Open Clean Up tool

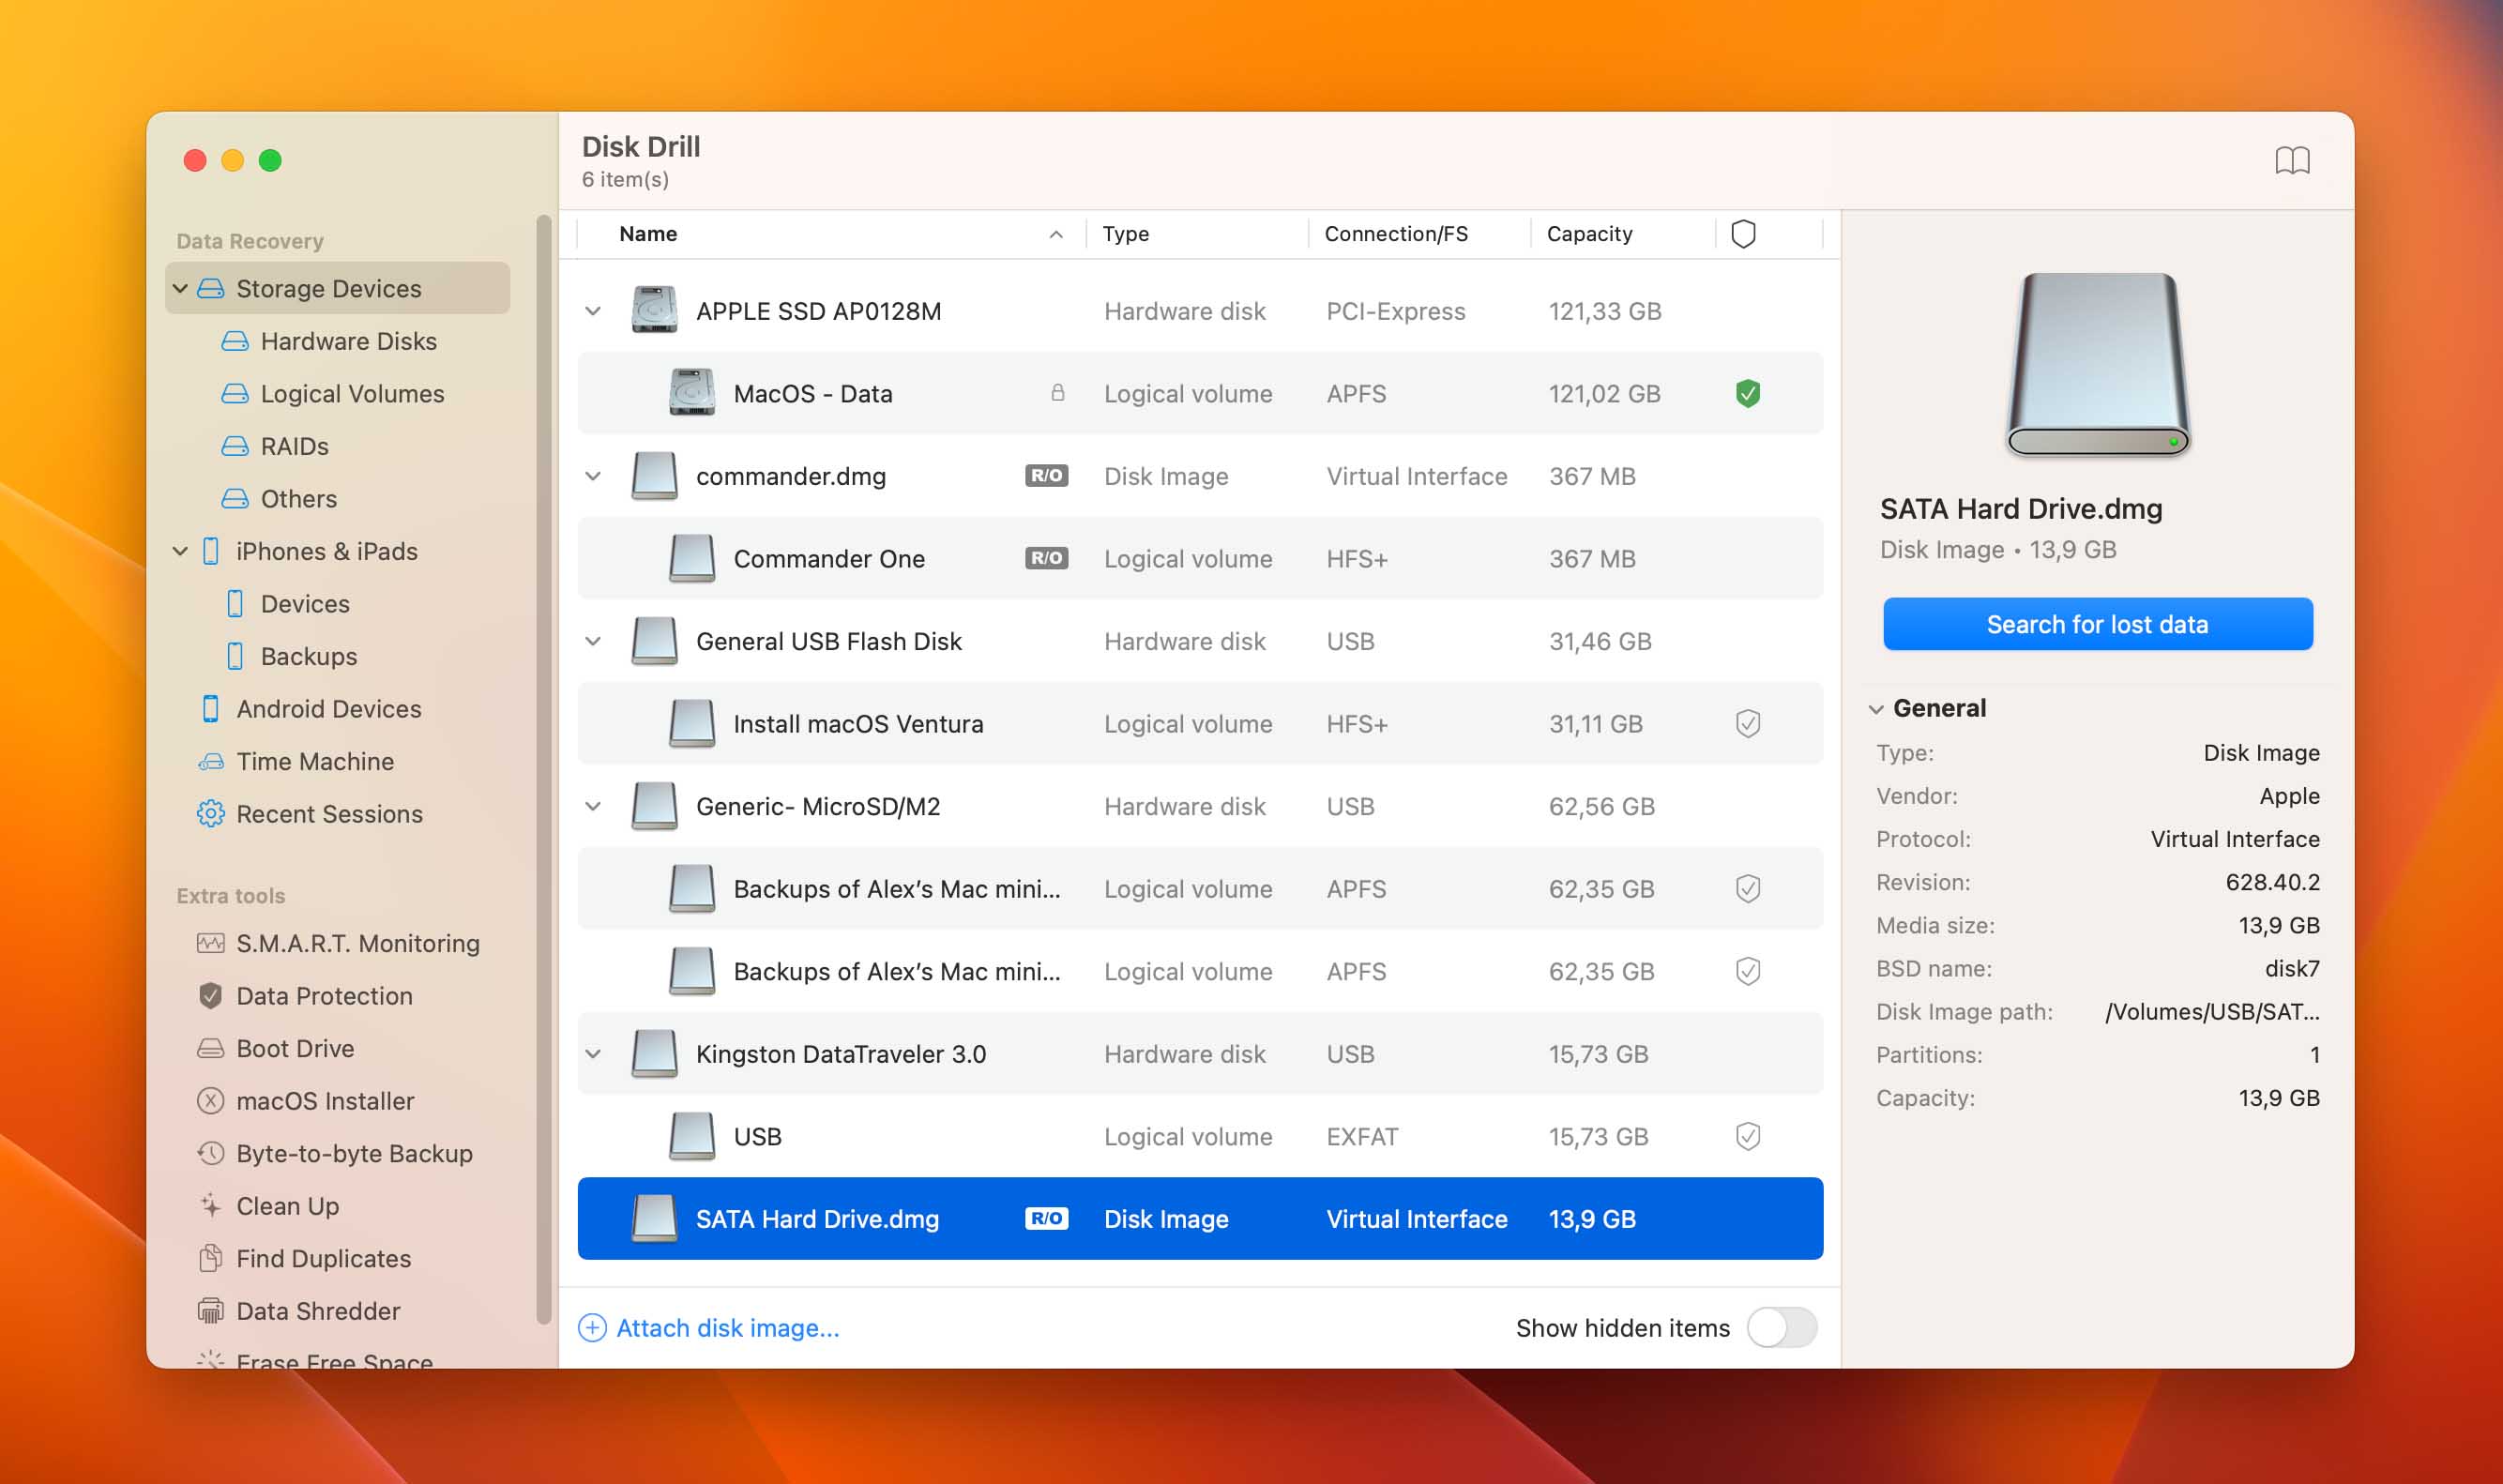[268, 1206]
